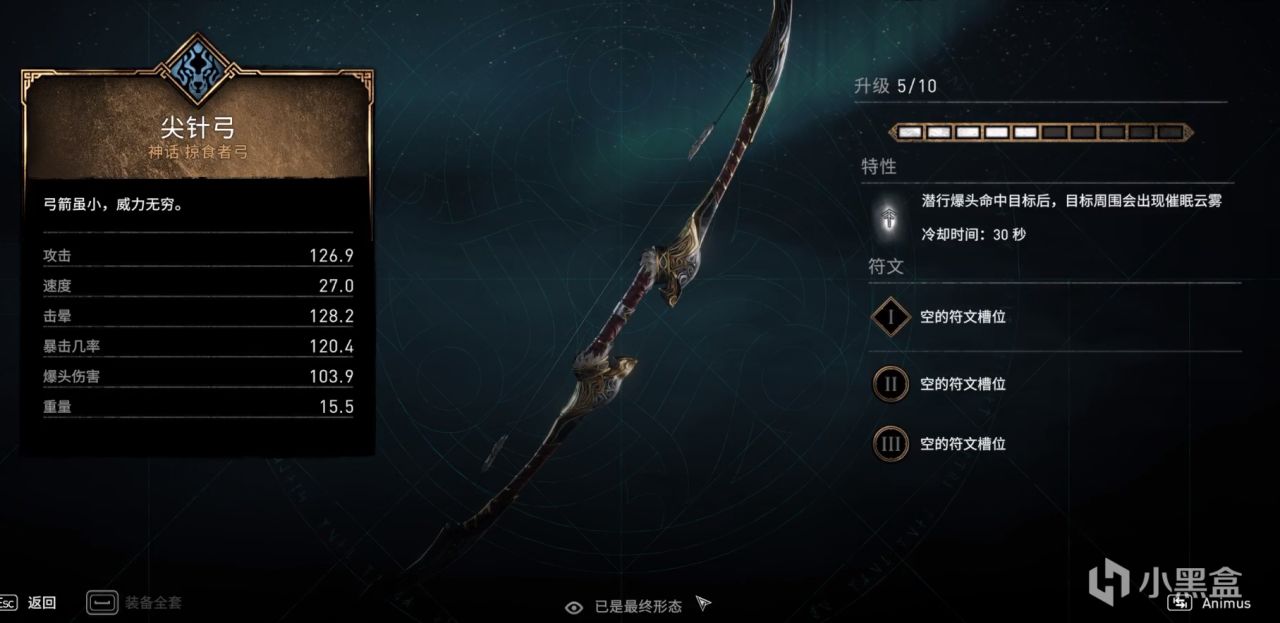The width and height of the screenshot is (1280, 623).
Task: Click the 空的符文槽位 label of slot II
Action: [x=963, y=384]
